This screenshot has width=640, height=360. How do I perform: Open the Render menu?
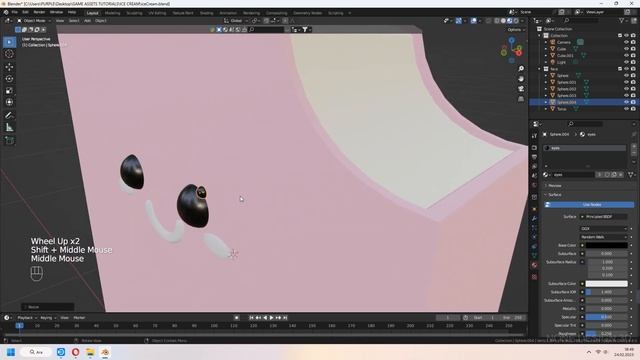coord(39,13)
